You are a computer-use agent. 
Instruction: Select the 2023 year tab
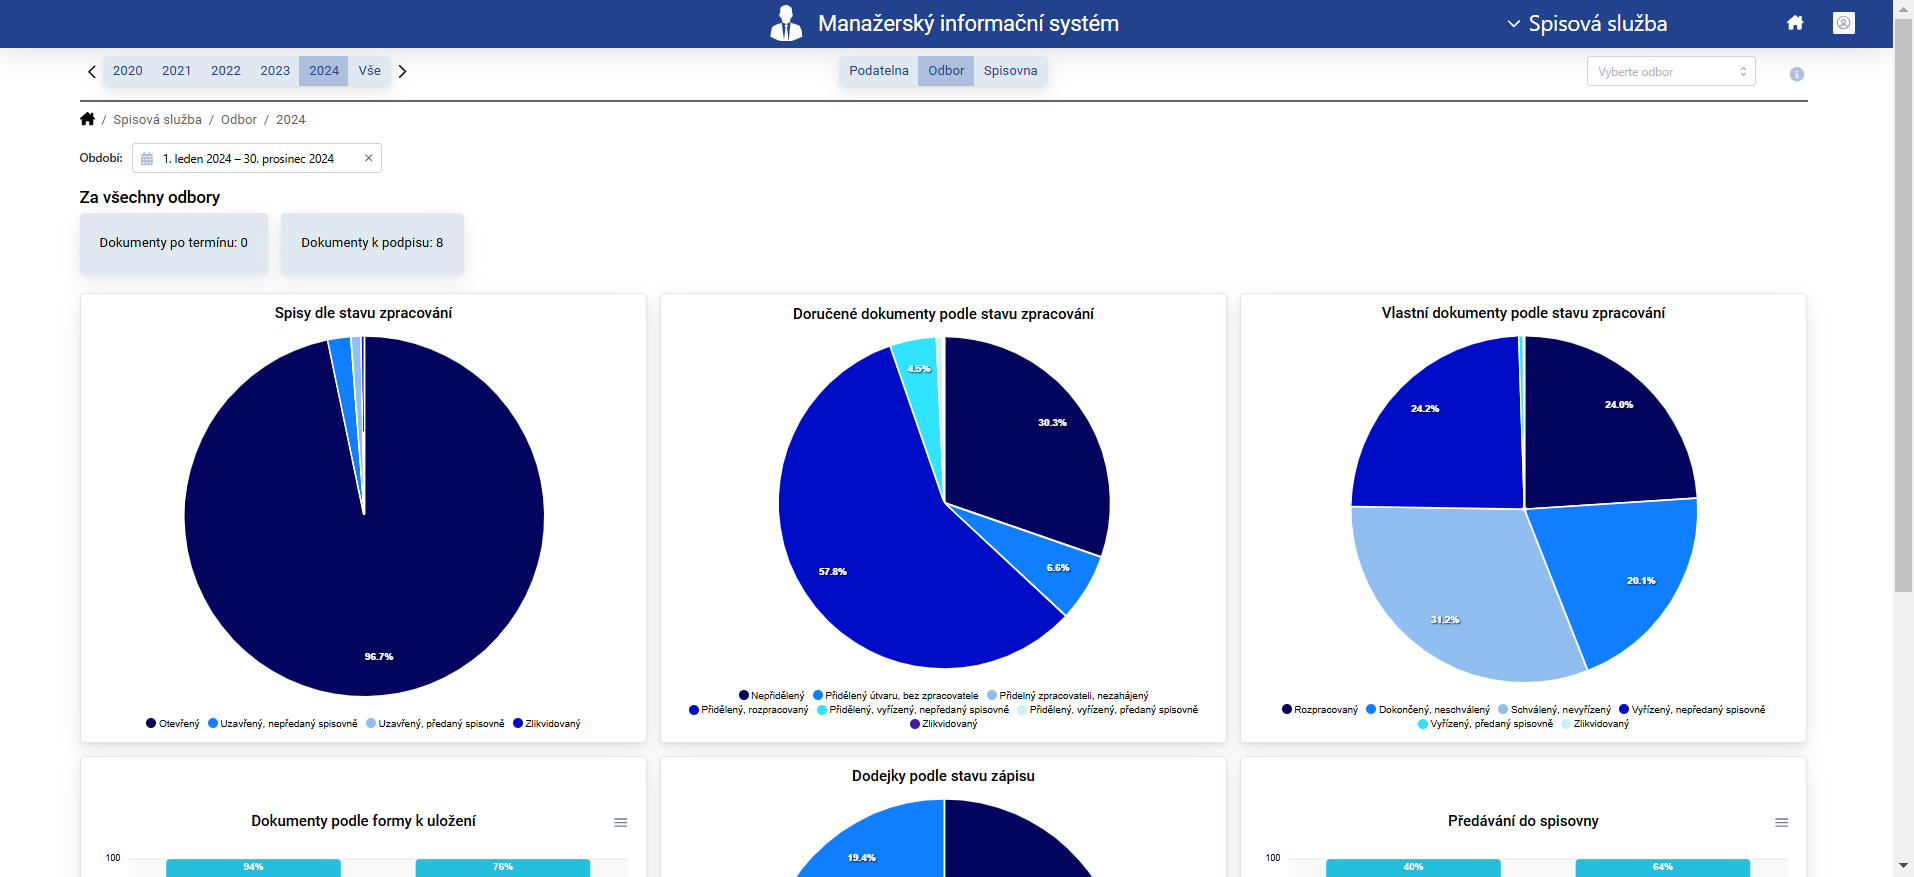click(x=275, y=71)
